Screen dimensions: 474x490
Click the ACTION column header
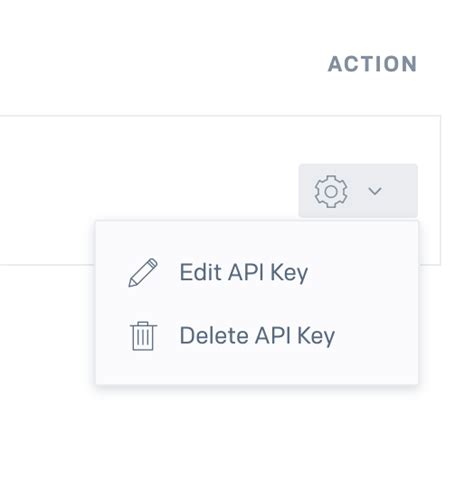pos(372,64)
